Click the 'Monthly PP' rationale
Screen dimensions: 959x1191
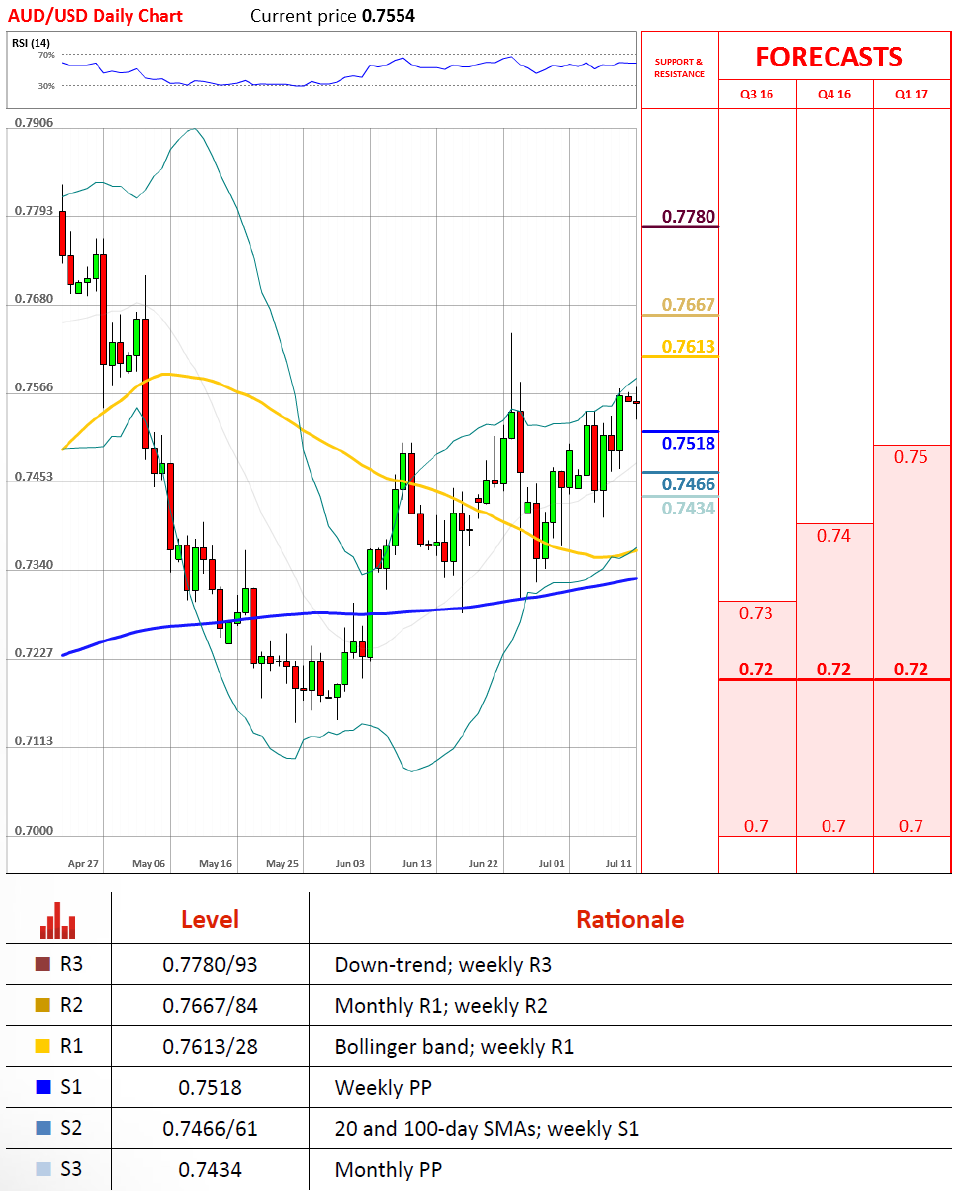coord(388,1170)
